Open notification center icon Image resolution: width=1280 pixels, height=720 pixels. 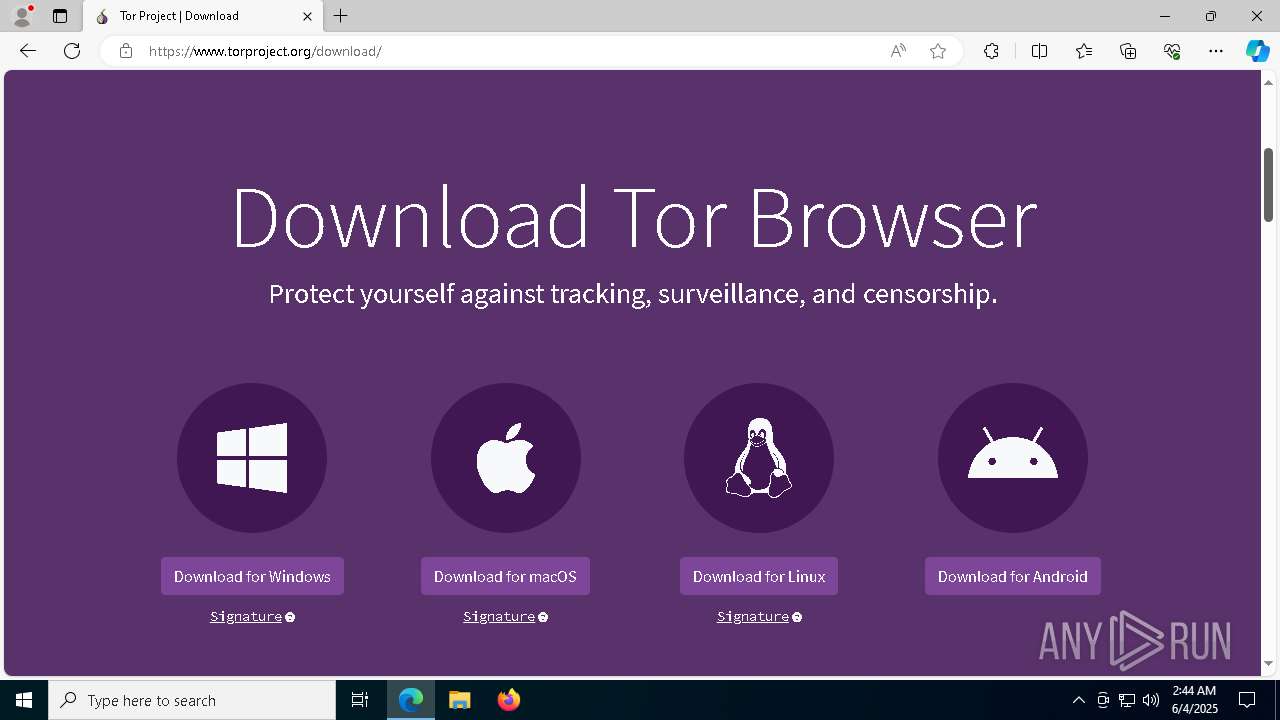coord(1248,700)
